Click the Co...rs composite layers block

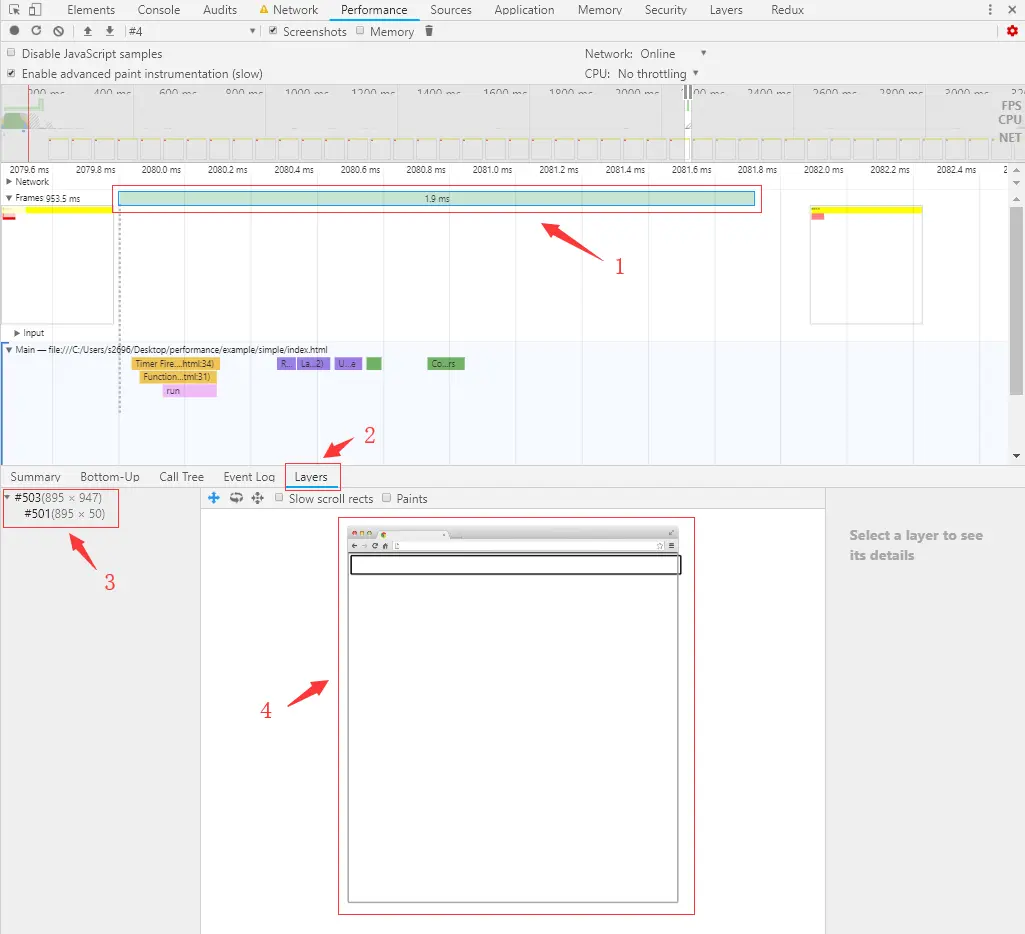446,363
